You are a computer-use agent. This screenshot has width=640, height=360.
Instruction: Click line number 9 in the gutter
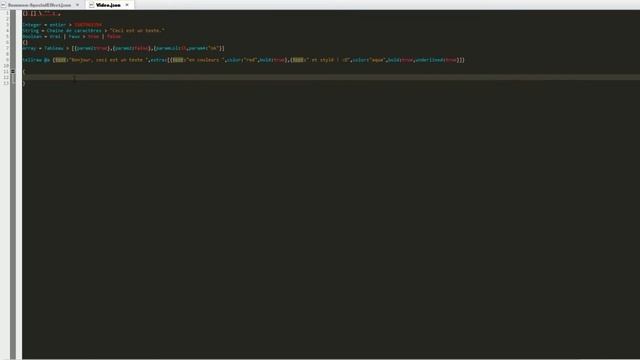click(7, 60)
